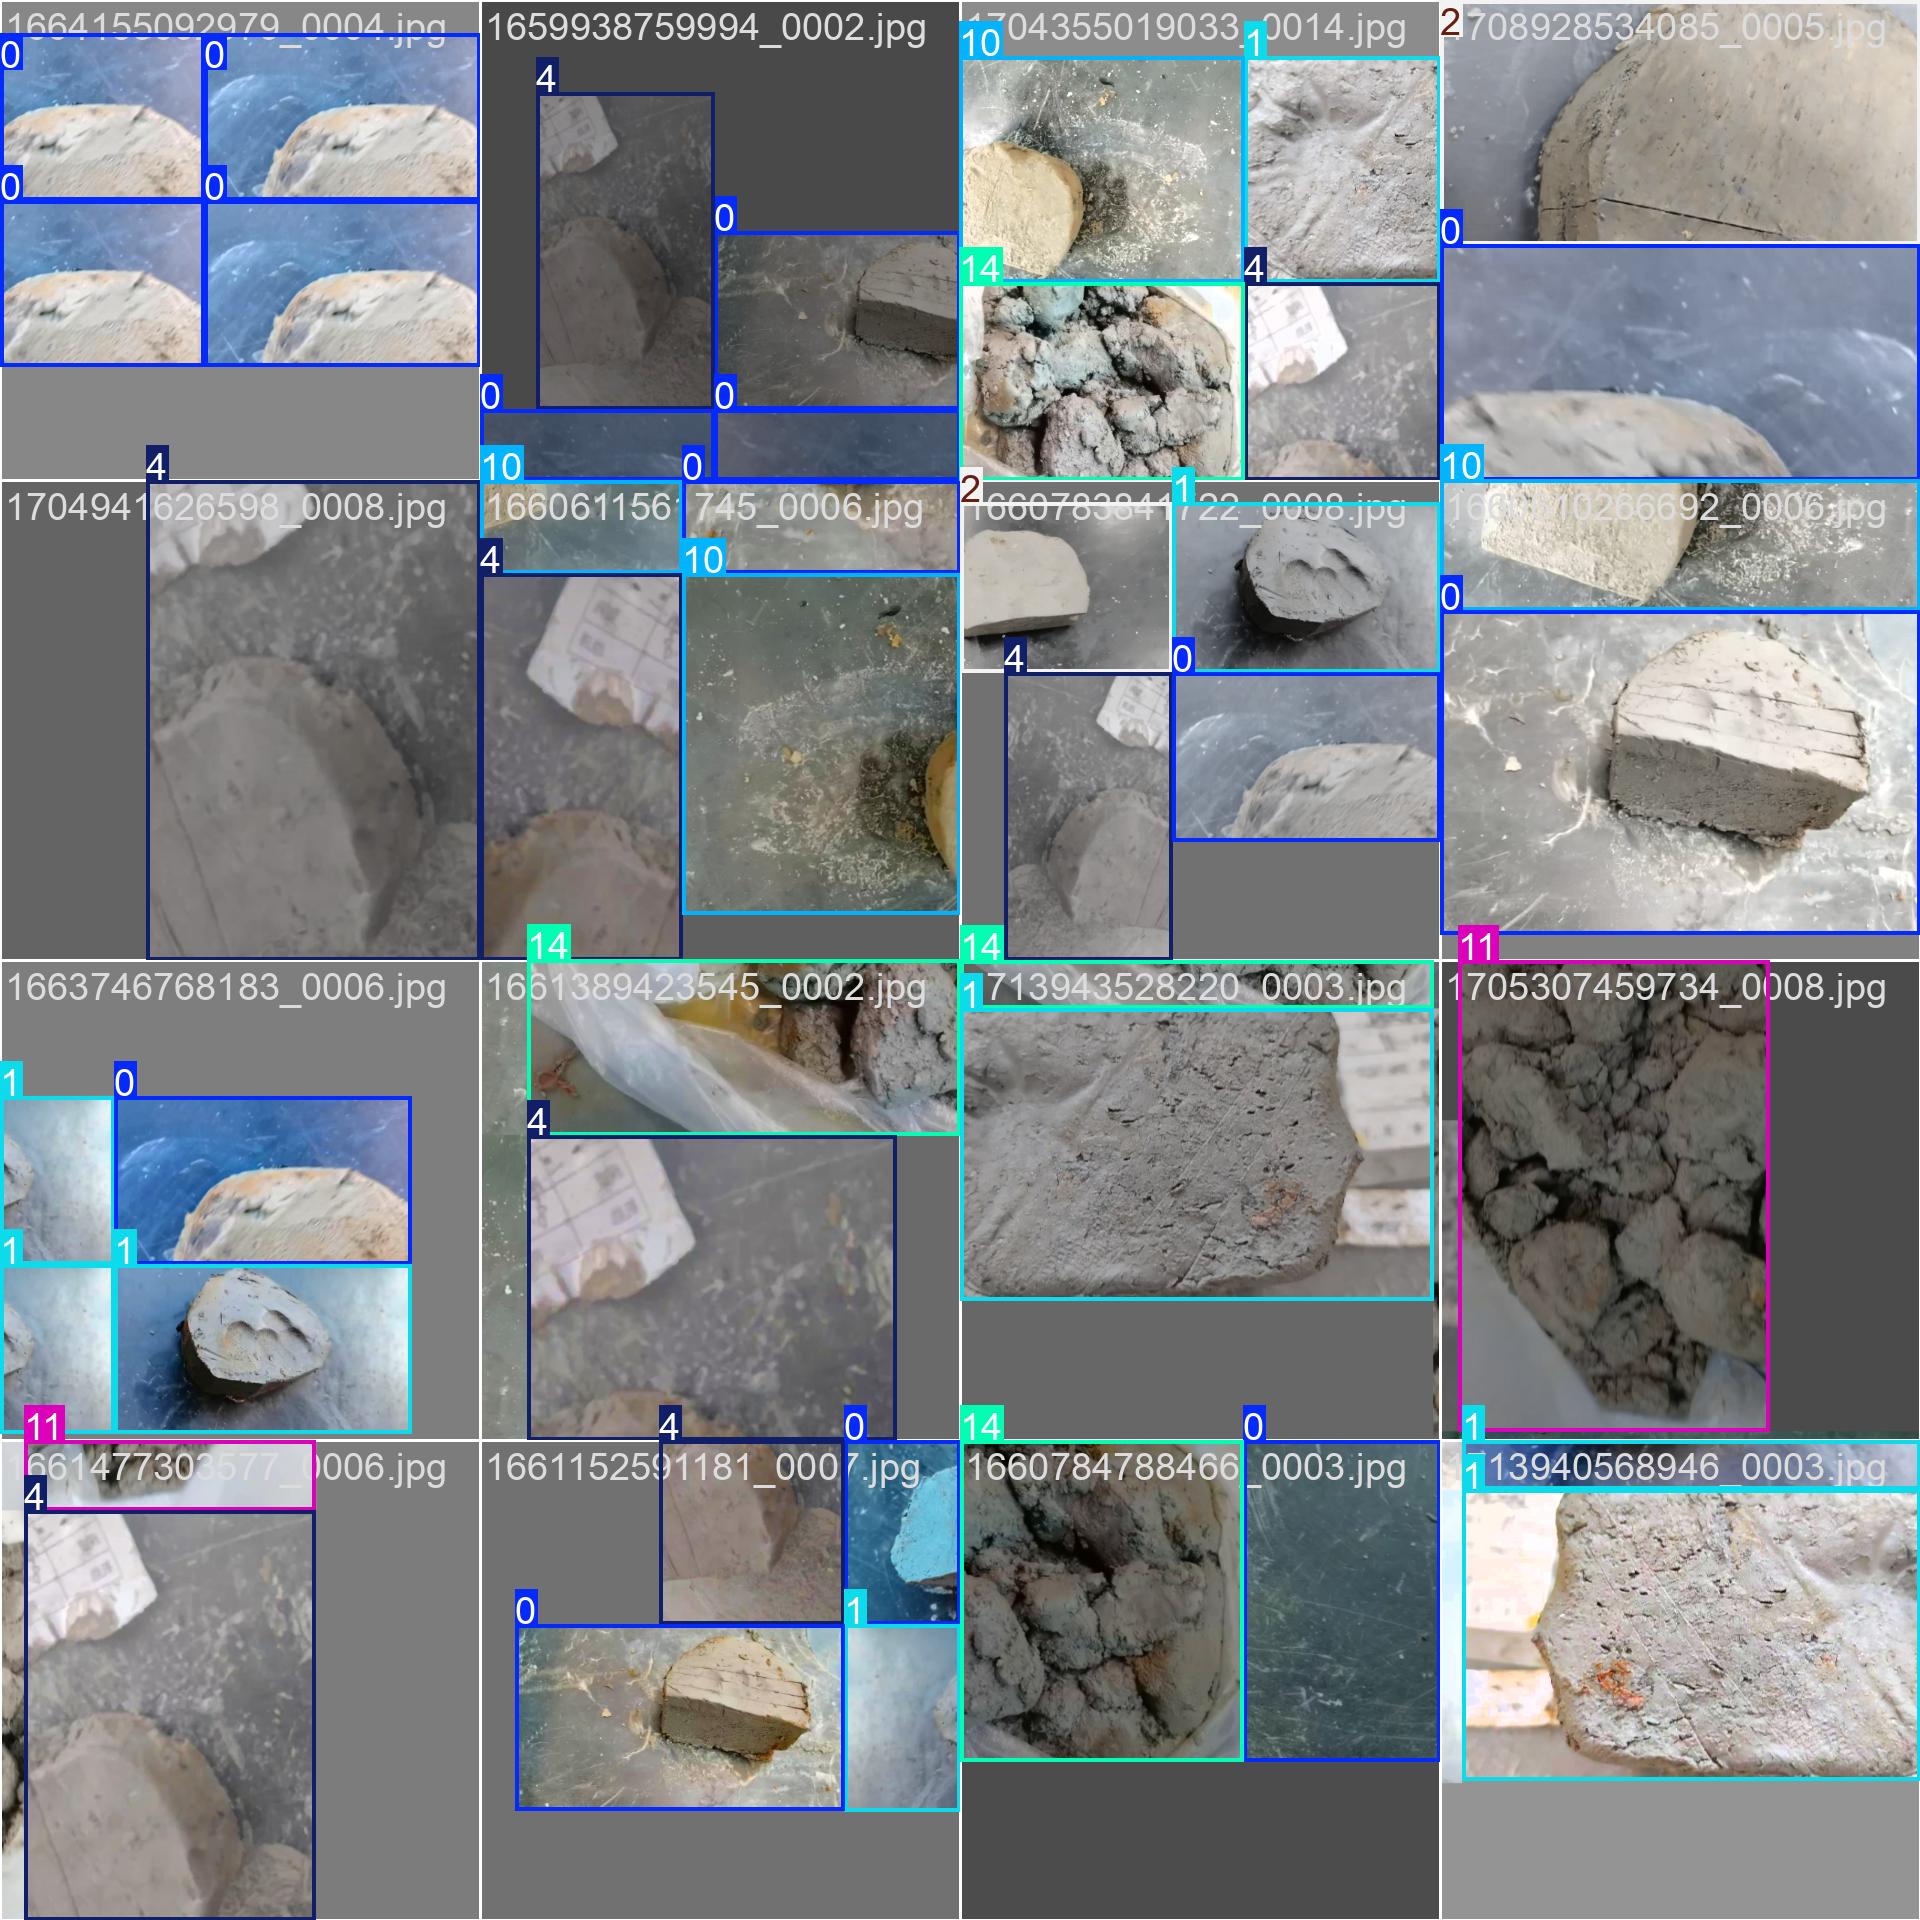Screen dimensions: 1920x1920
Task: Select the bright blue block crop in tile 1661152591181_0007
Action: [x=901, y=1531]
